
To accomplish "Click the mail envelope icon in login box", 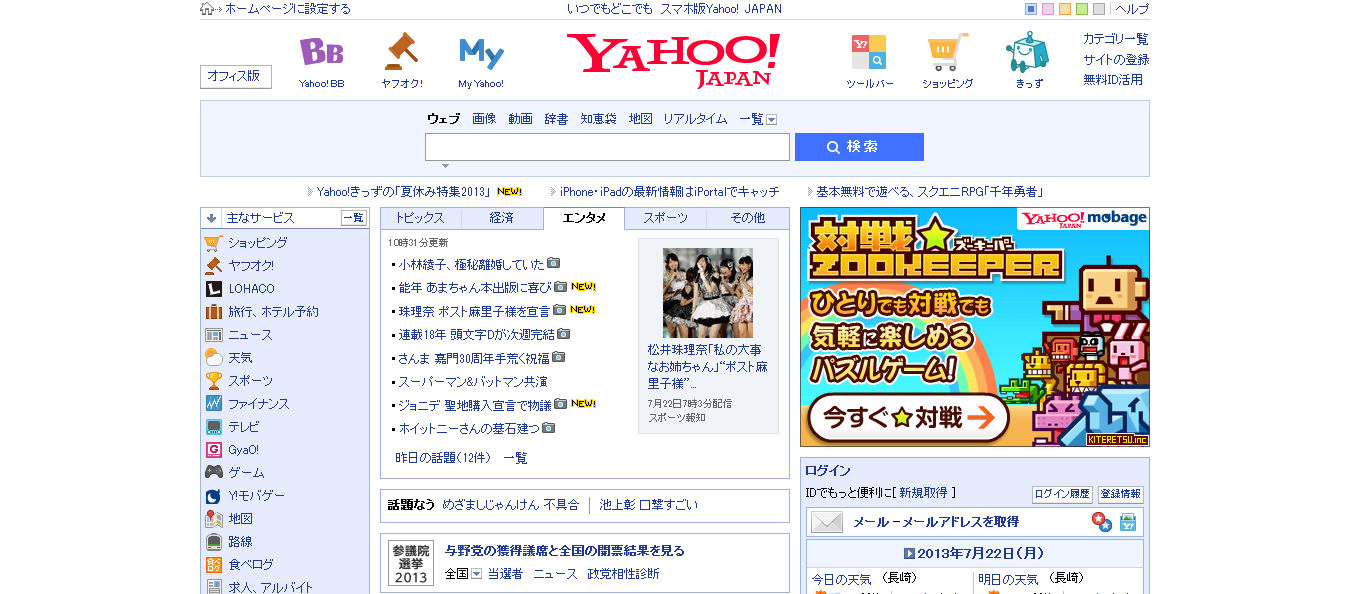I will point(827,522).
